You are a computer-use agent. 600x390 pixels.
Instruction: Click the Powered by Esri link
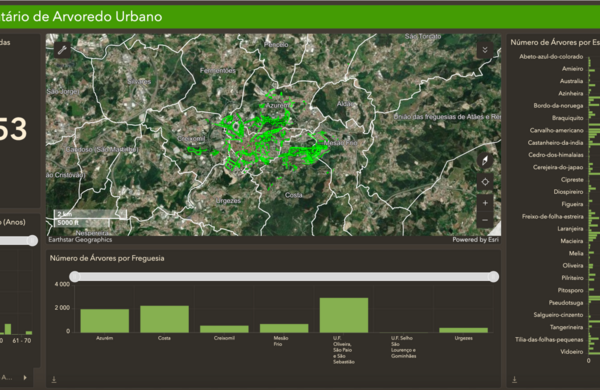[x=475, y=240]
